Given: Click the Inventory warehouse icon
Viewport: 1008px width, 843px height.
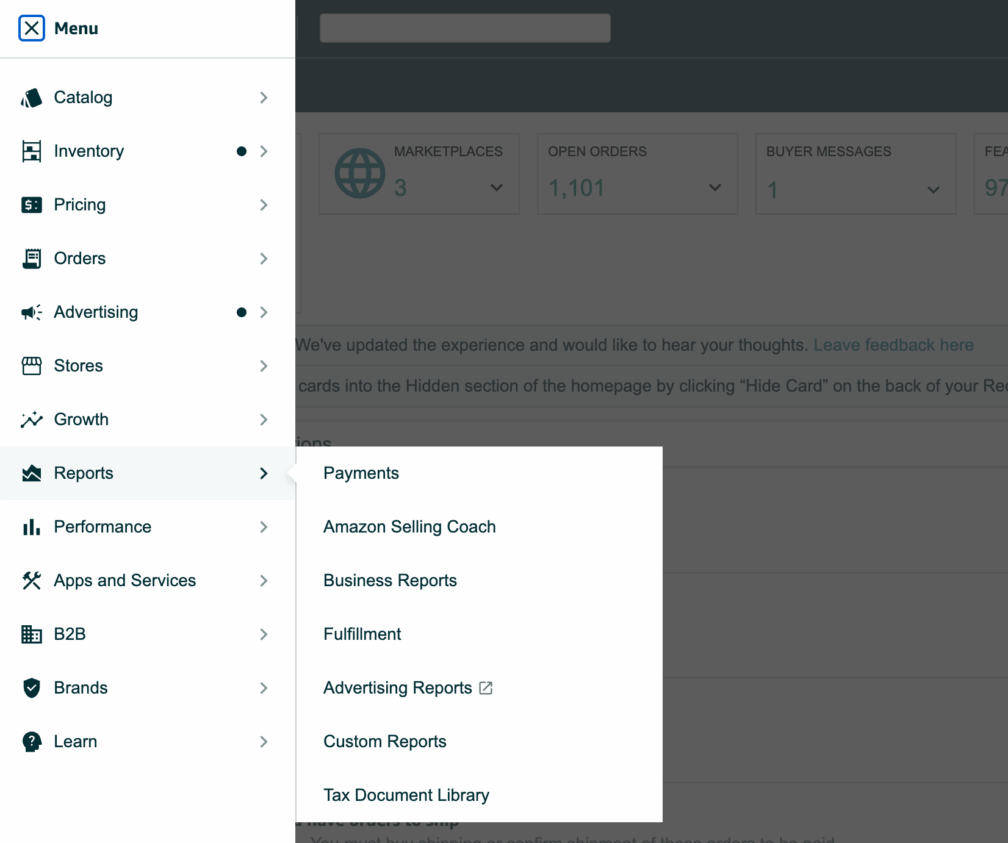Looking at the screenshot, I should (32, 151).
